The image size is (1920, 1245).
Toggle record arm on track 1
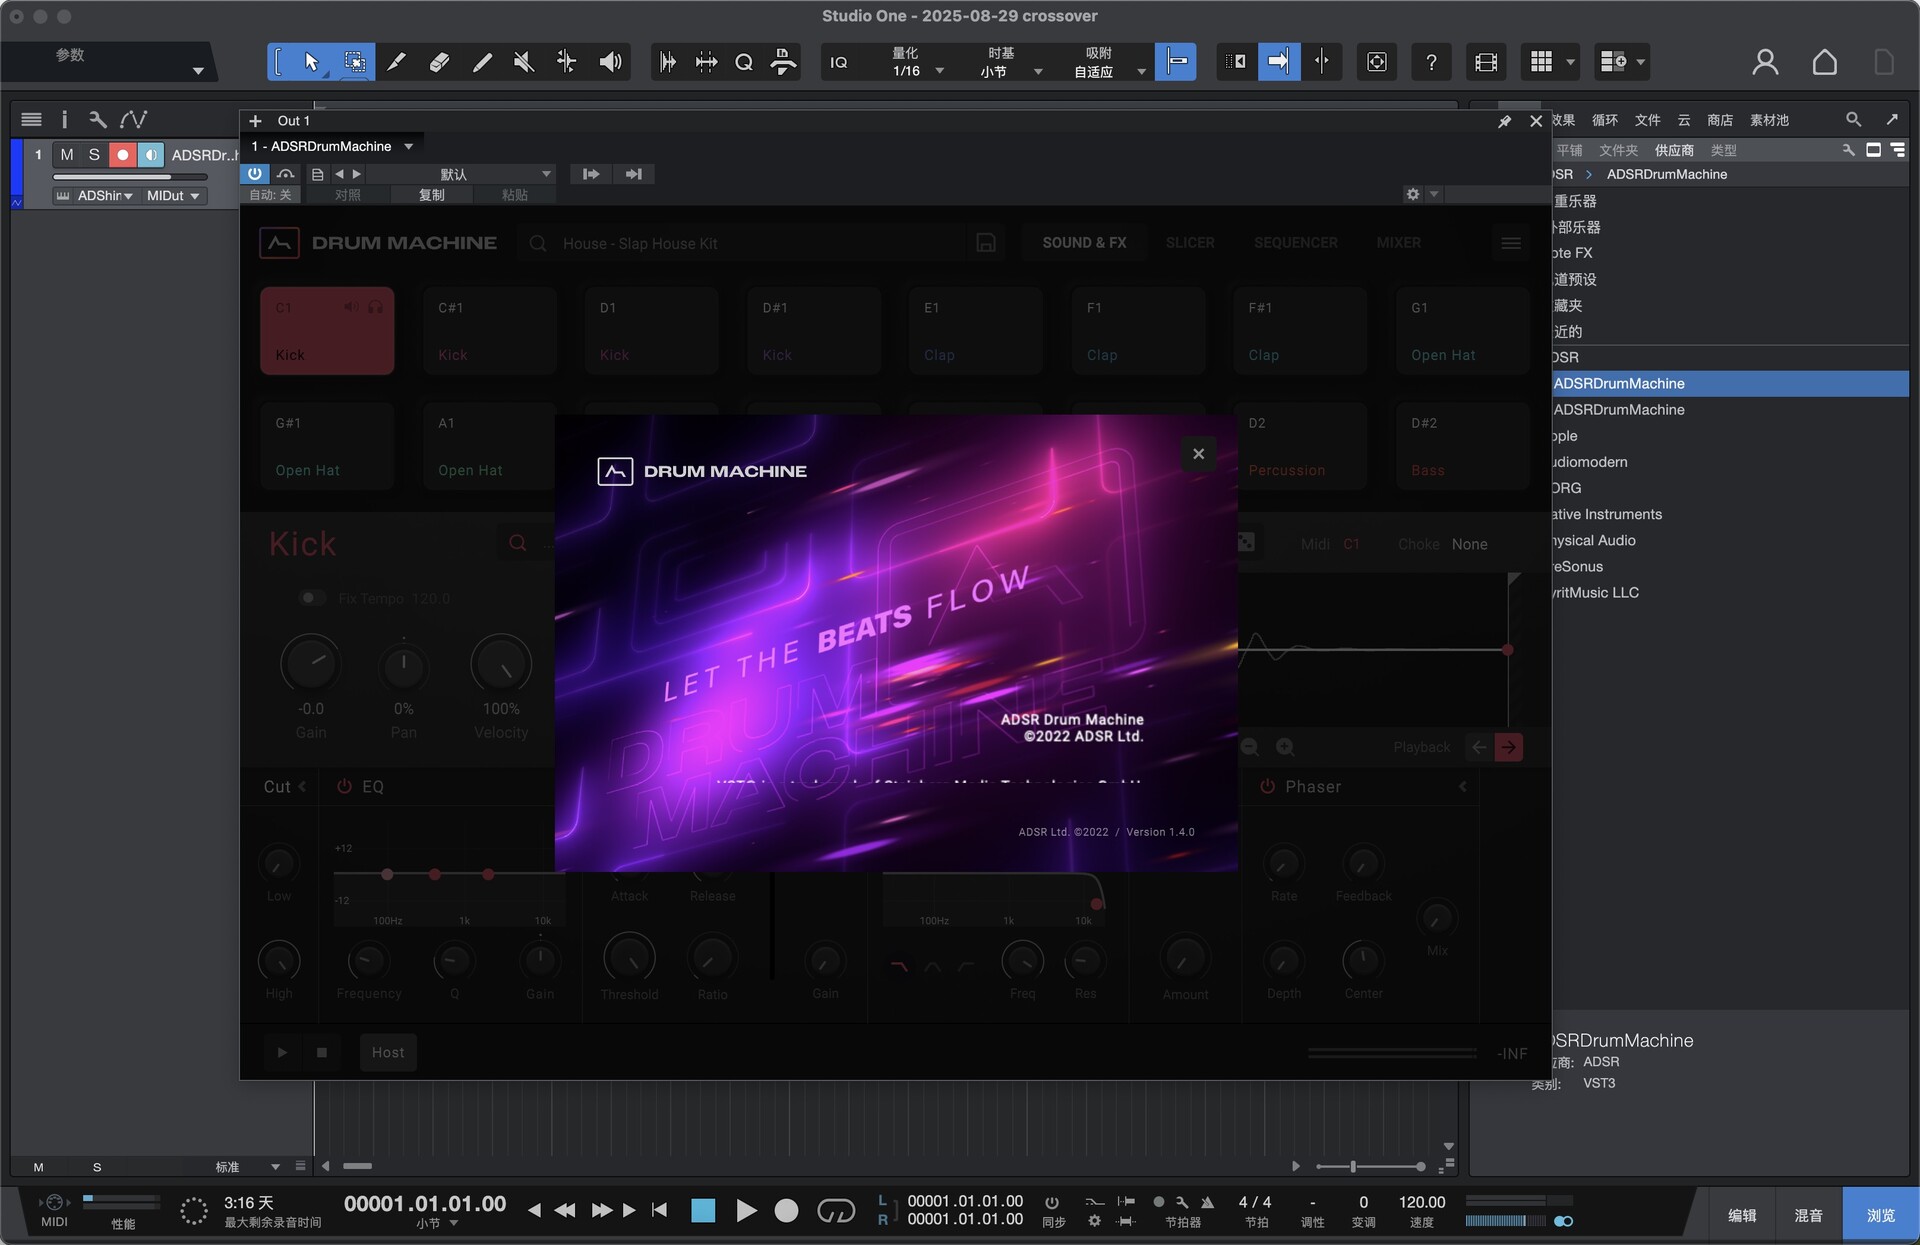122,155
